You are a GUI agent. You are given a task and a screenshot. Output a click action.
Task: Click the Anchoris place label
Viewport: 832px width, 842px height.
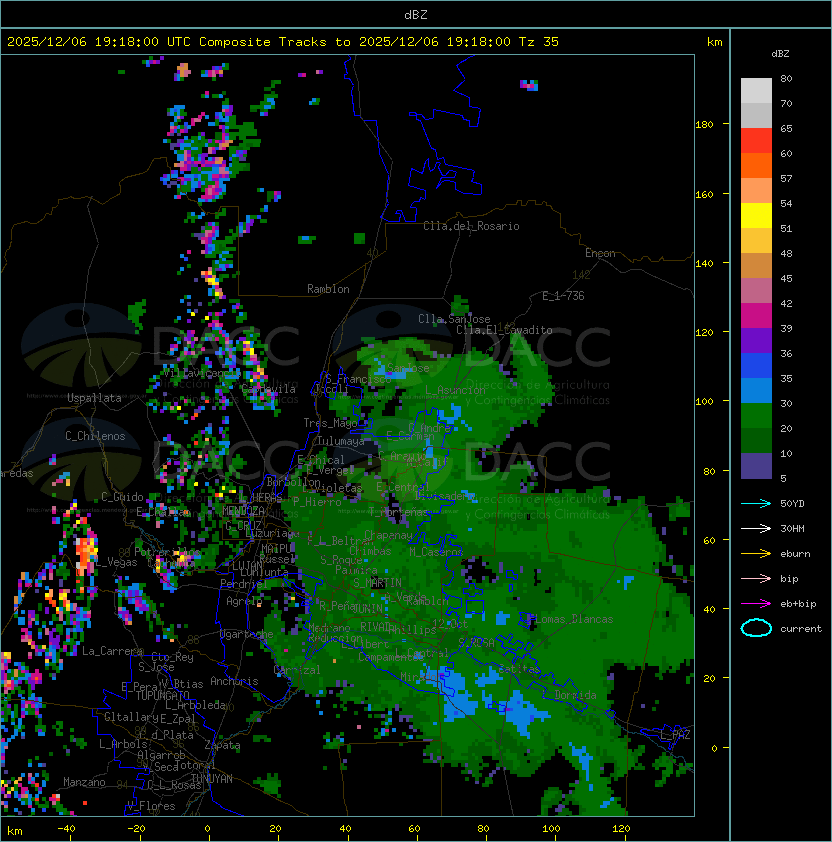pyautogui.click(x=234, y=681)
